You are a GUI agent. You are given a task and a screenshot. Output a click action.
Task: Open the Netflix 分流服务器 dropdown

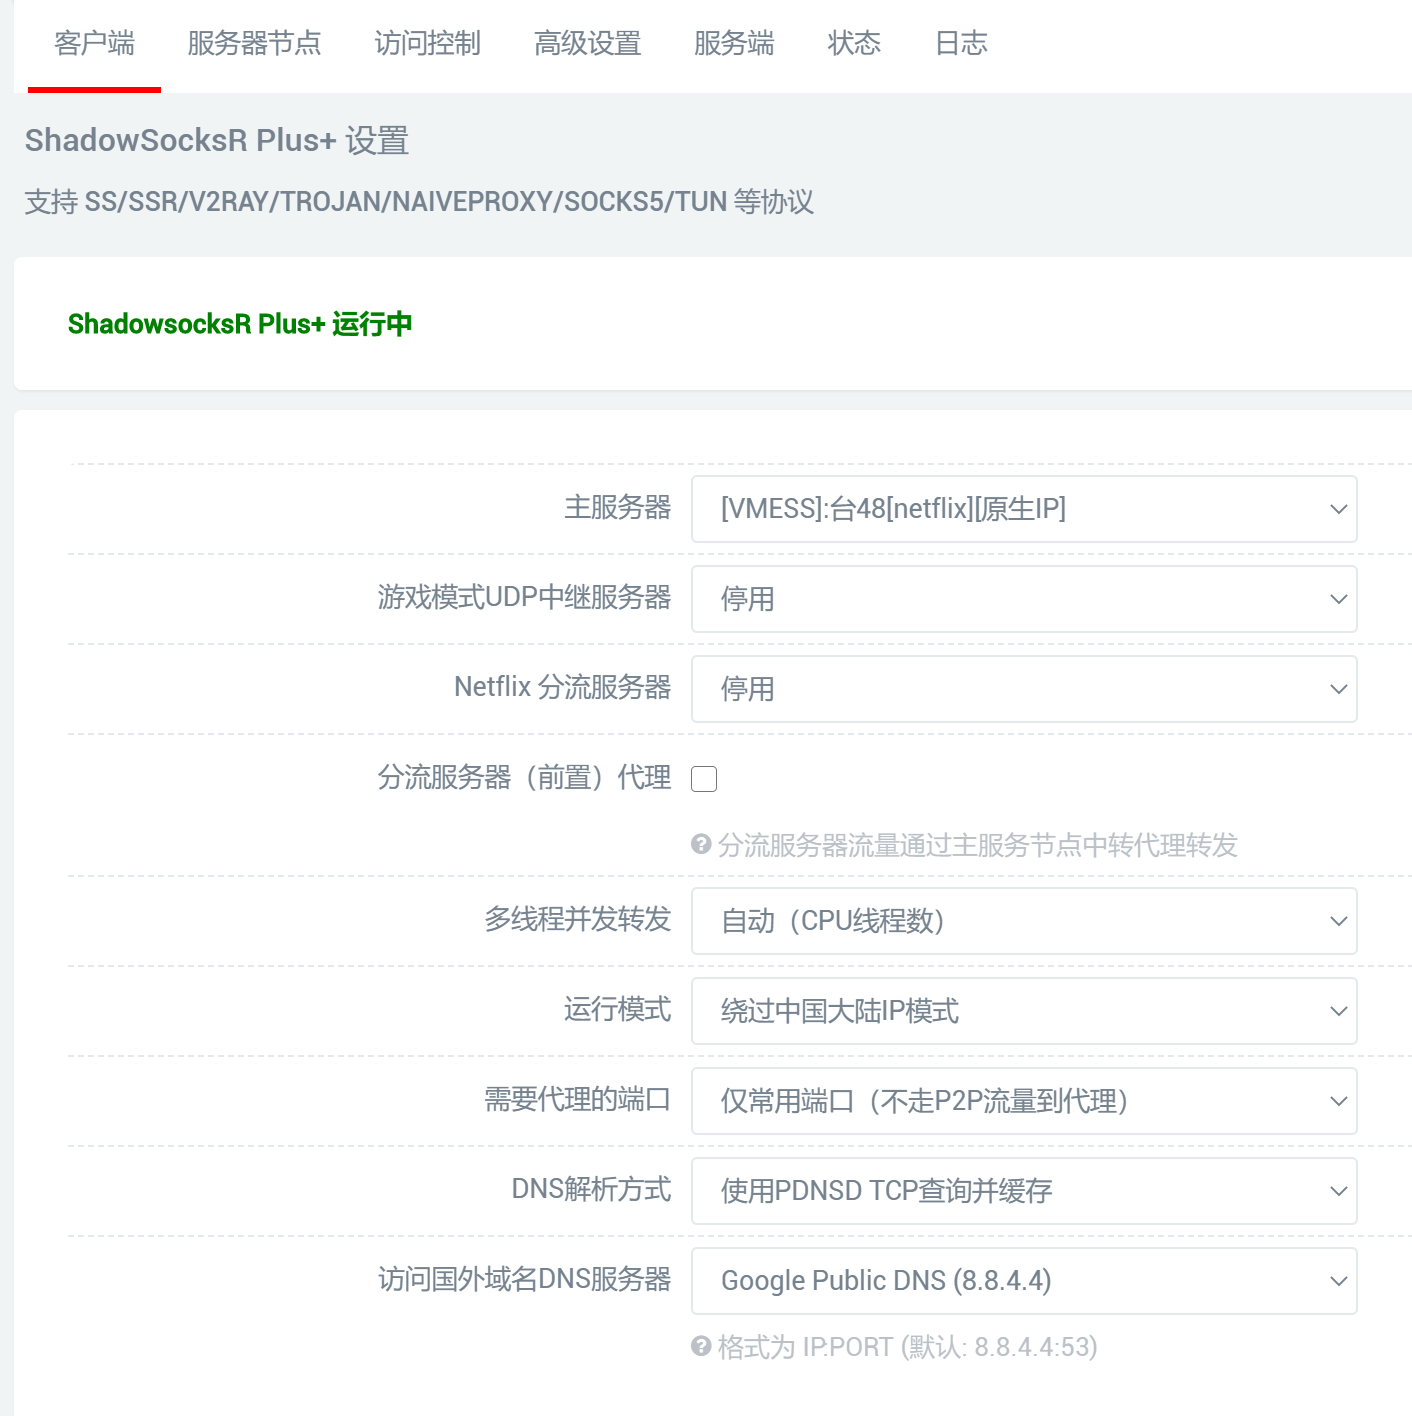coord(1024,689)
